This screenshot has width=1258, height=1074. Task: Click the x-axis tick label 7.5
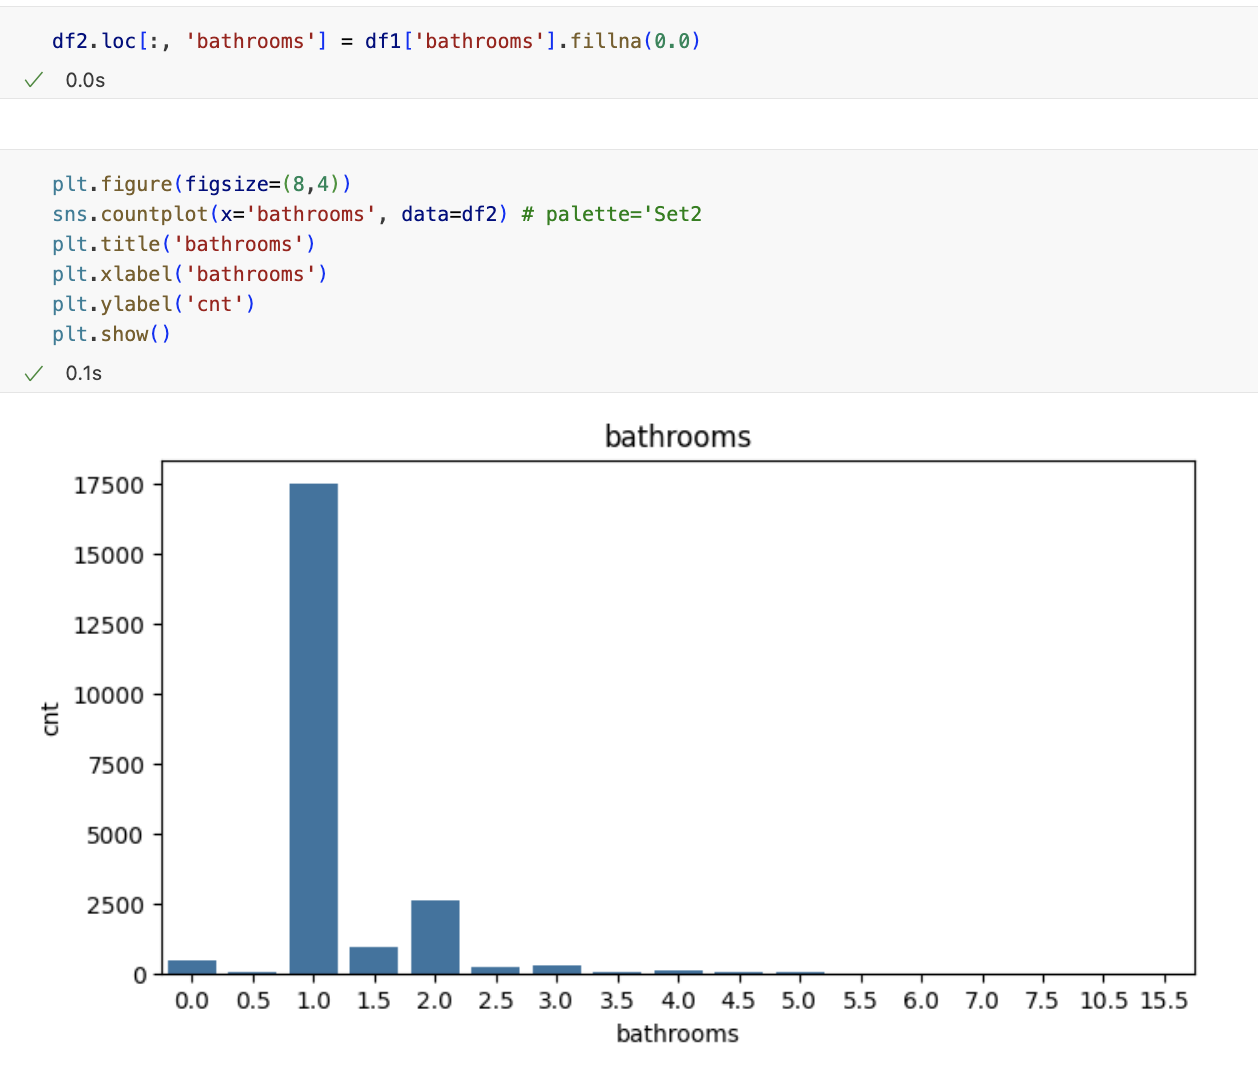point(1042,1000)
